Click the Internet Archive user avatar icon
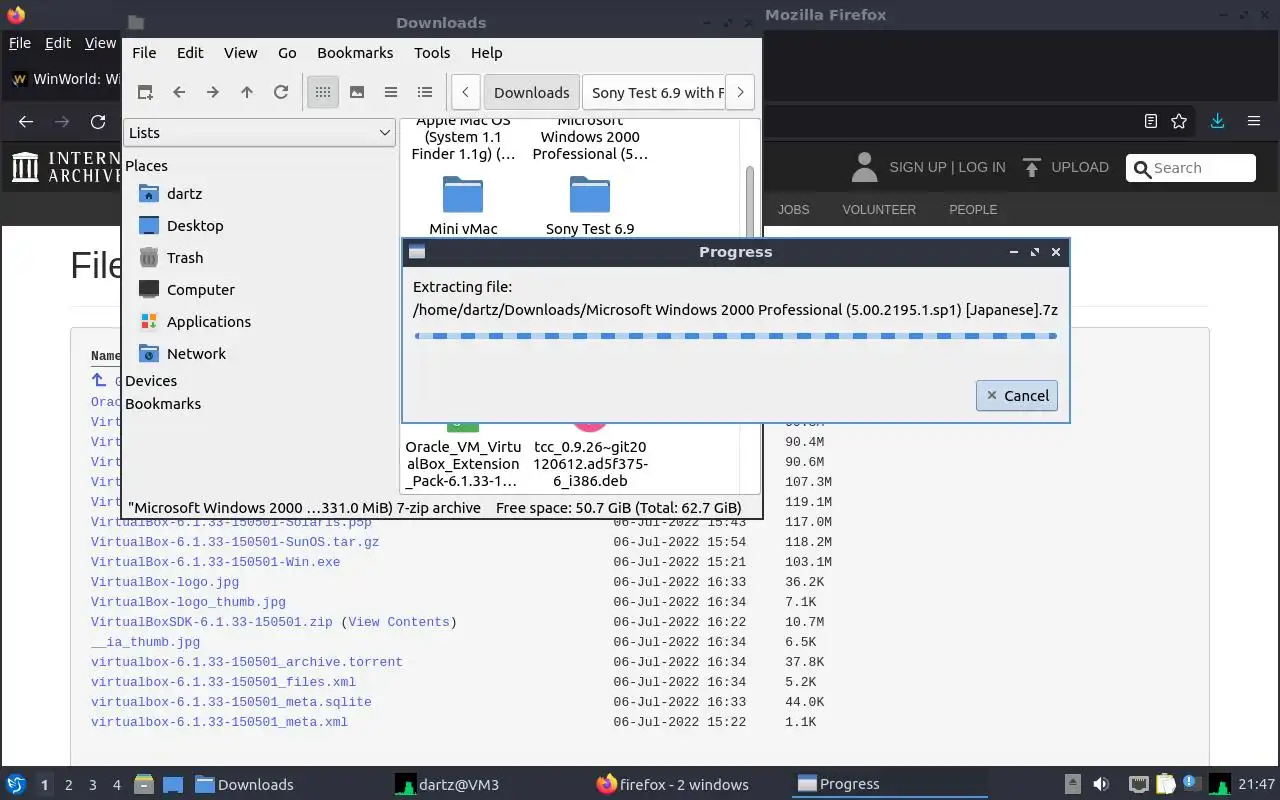 864,167
